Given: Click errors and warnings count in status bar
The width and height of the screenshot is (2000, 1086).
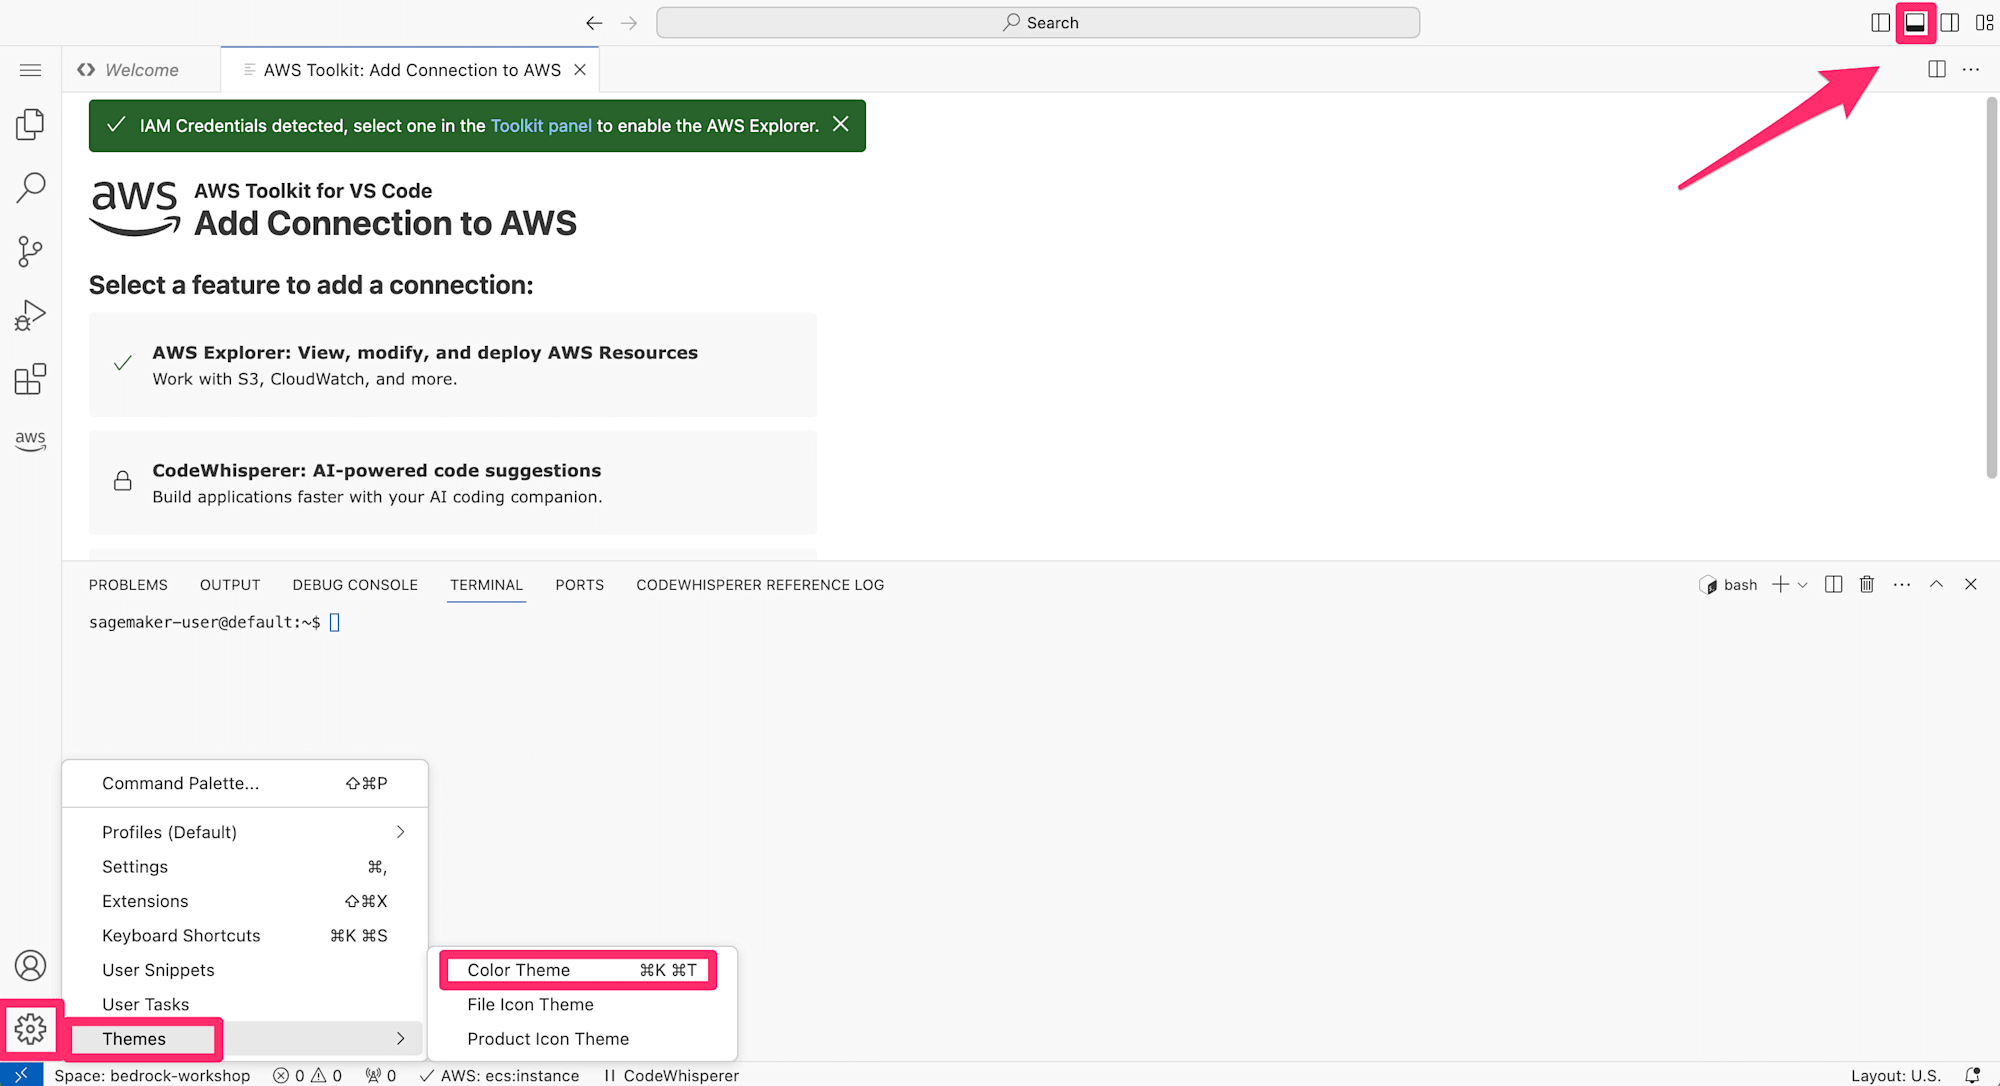Looking at the screenshot, I should click(x=307, y=1075).
